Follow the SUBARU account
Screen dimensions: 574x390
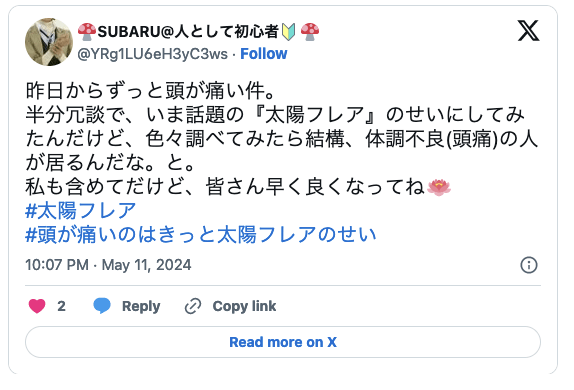264,54
